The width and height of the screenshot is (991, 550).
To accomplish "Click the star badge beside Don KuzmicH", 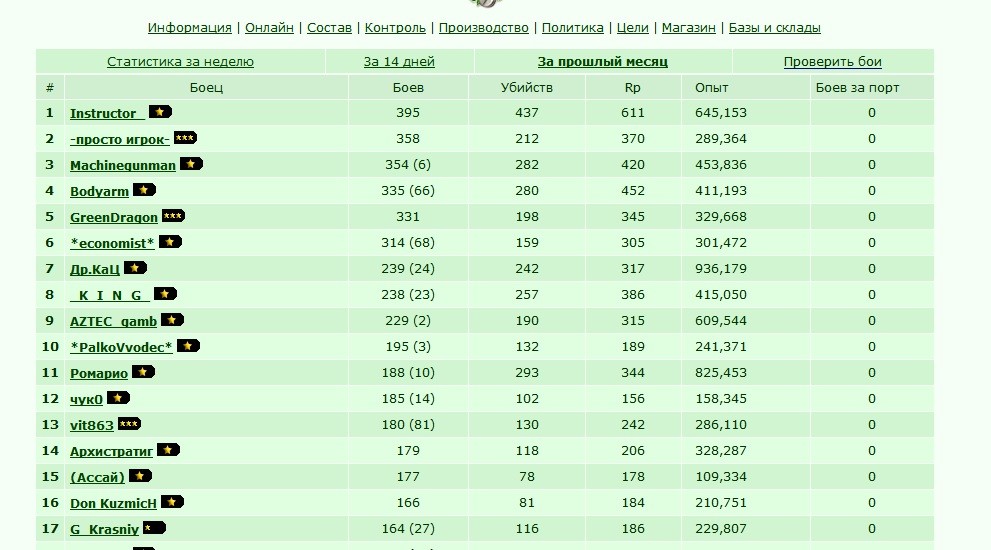I will tap(172, 502).
